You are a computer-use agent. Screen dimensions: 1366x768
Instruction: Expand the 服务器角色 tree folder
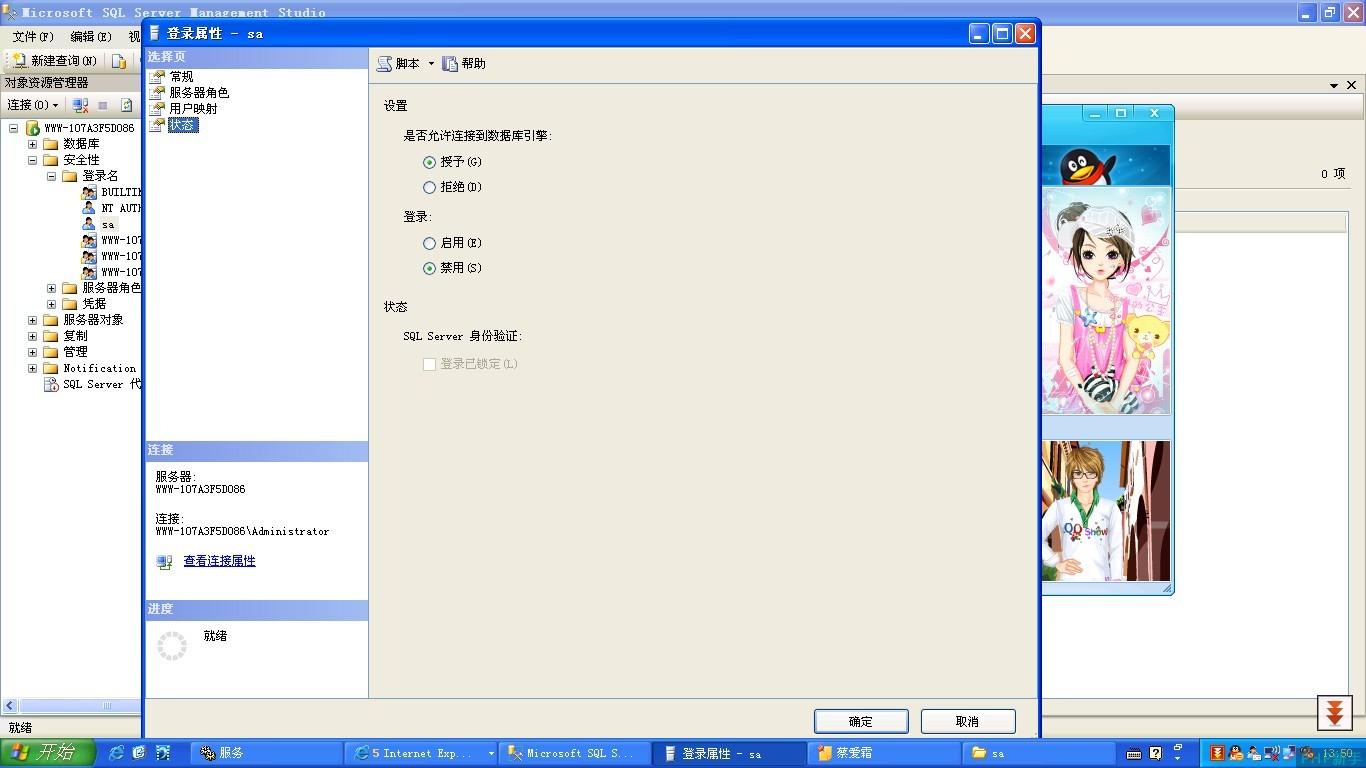pyautogui.click(x=52, y=288)
